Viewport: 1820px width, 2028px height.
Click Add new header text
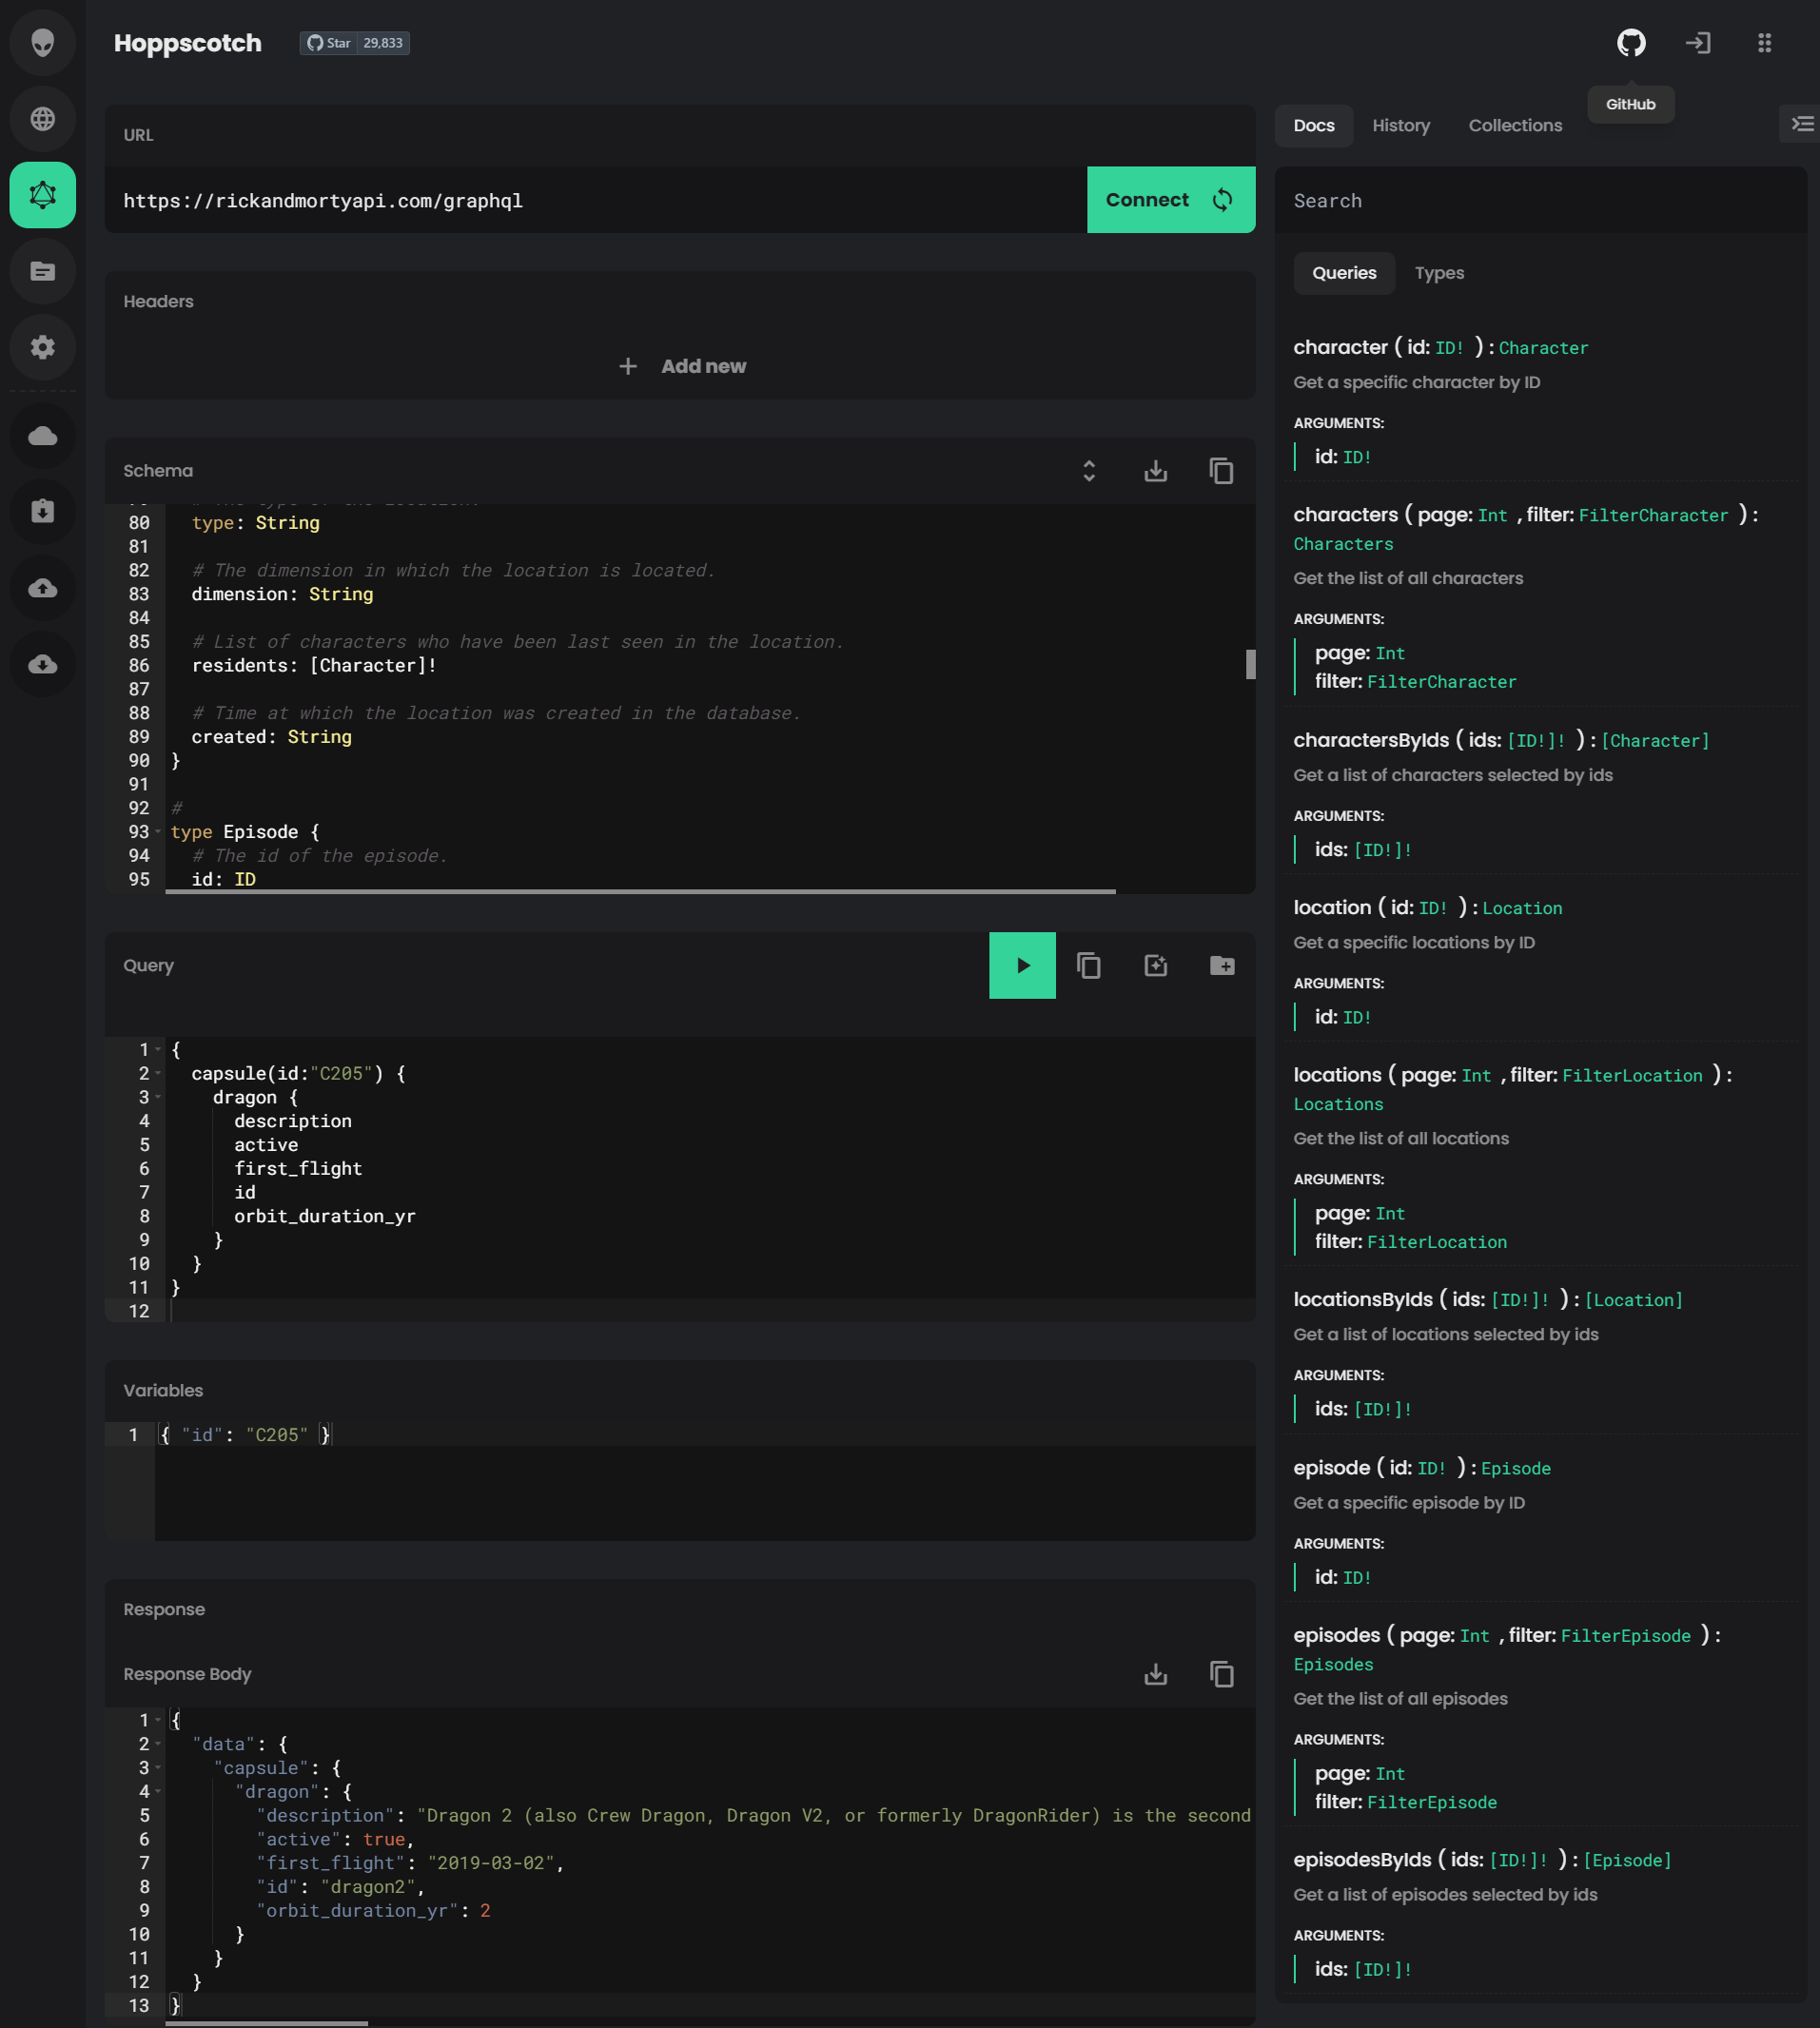(x=703, y=366)
